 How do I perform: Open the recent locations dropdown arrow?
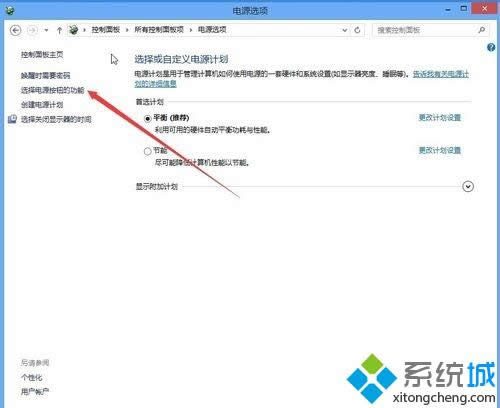(x=46, y=30)
